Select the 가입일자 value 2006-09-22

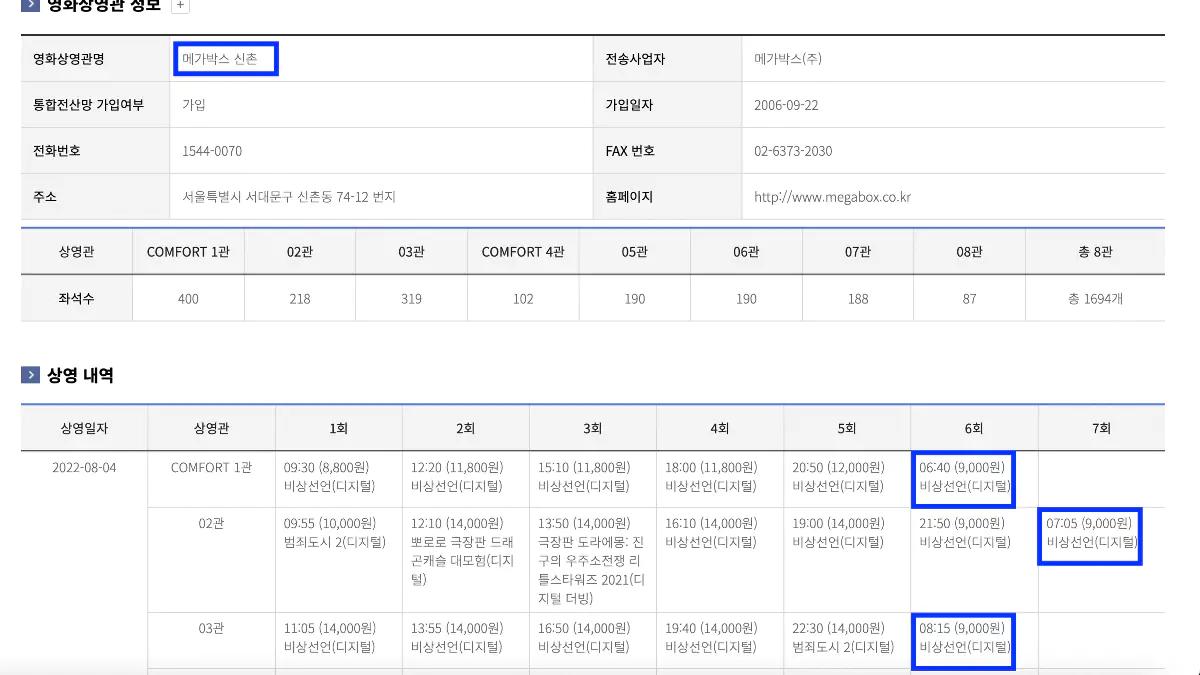(786, 104)
